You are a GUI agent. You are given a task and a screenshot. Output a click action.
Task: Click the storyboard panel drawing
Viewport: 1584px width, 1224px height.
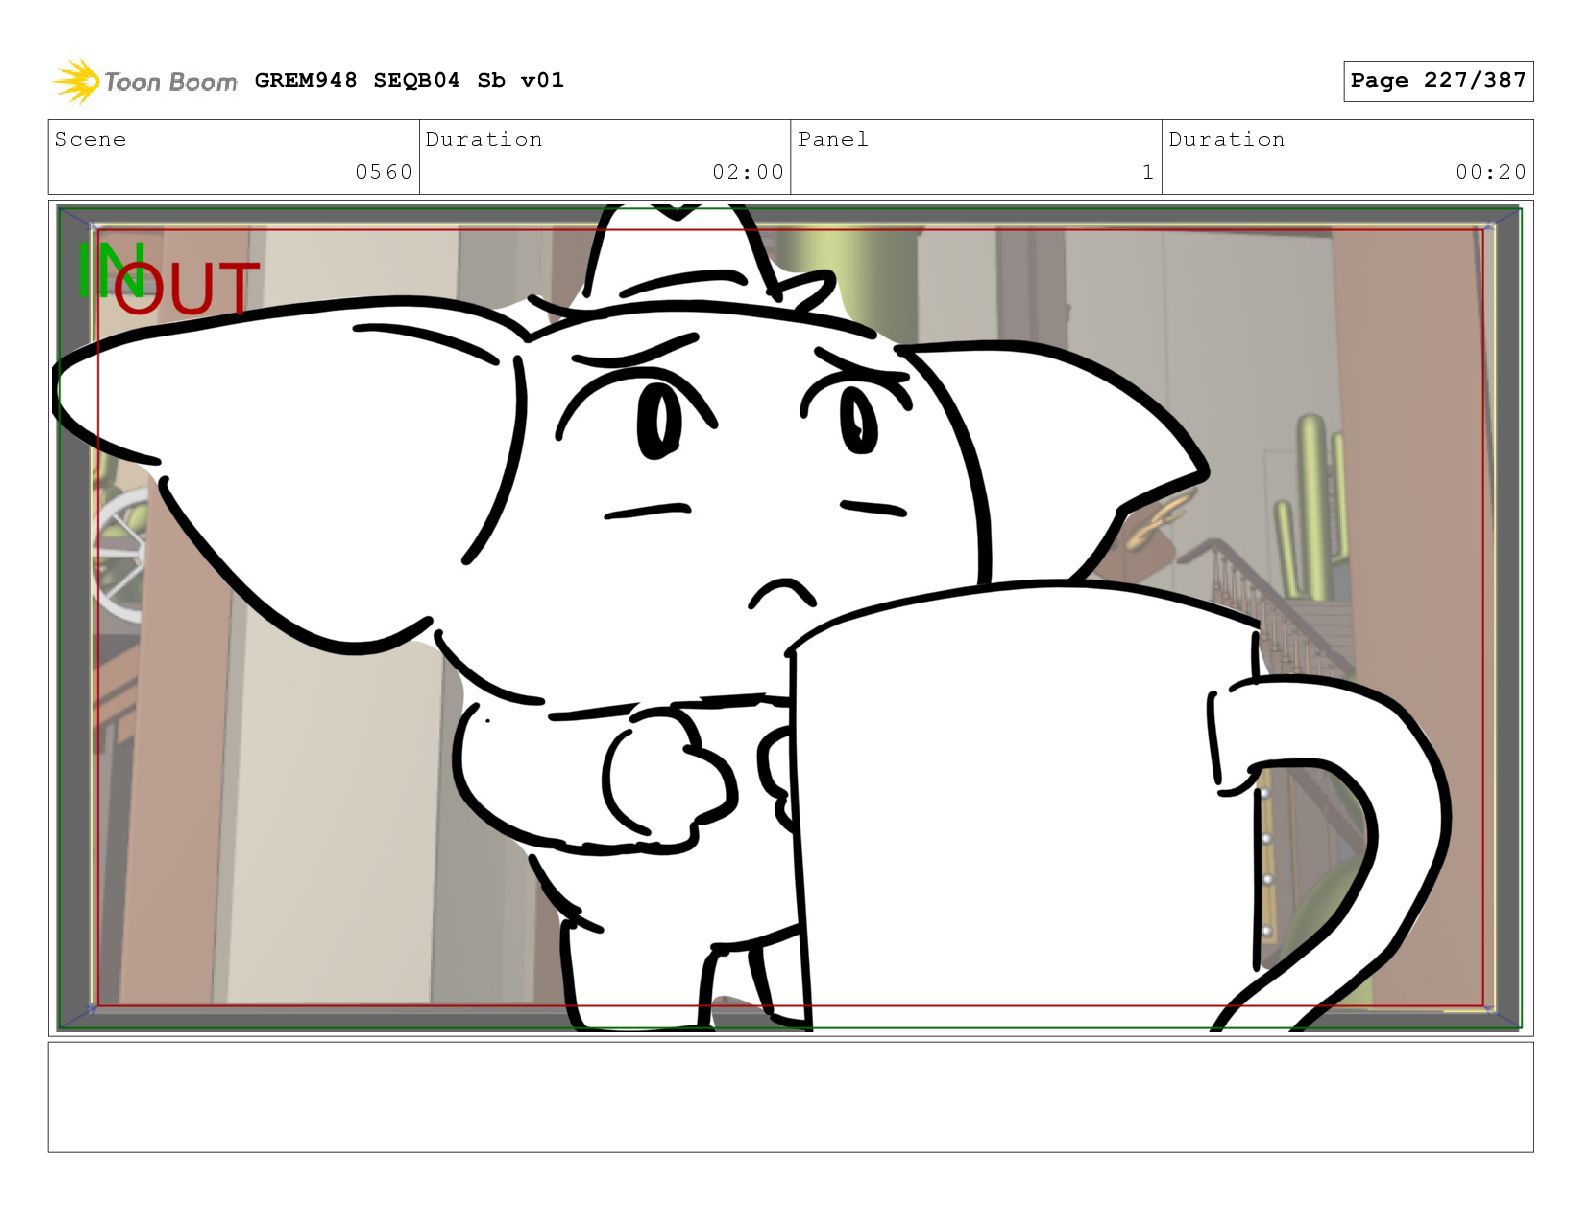click(790, 618)
